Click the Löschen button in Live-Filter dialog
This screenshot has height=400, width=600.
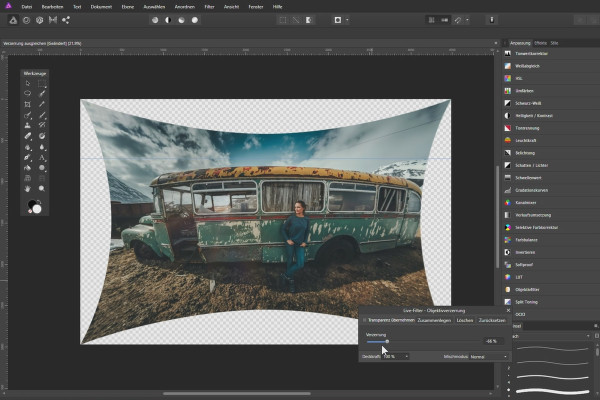pyautogui.click(x=465, y=320)
